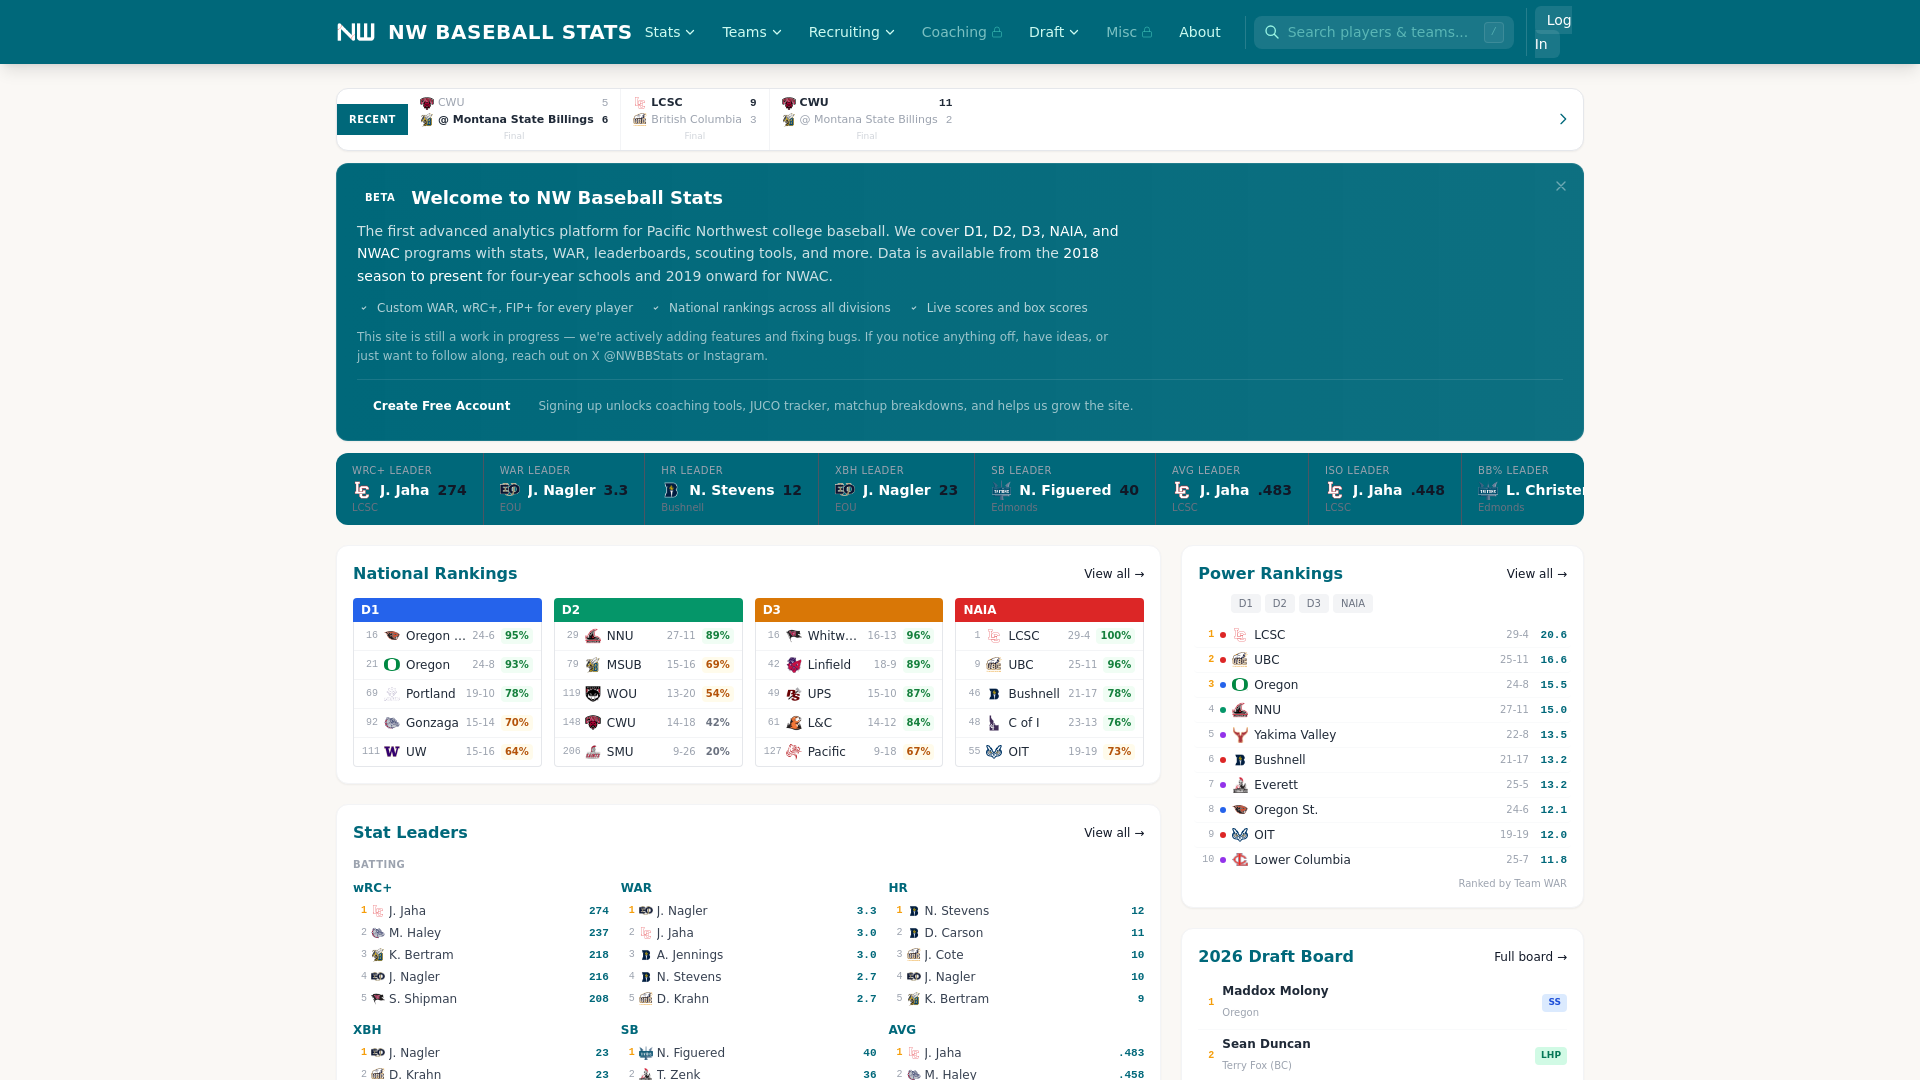Screen dimensions: 1920x1080
Task: Open the Coaching menu item
Action: 962,32
